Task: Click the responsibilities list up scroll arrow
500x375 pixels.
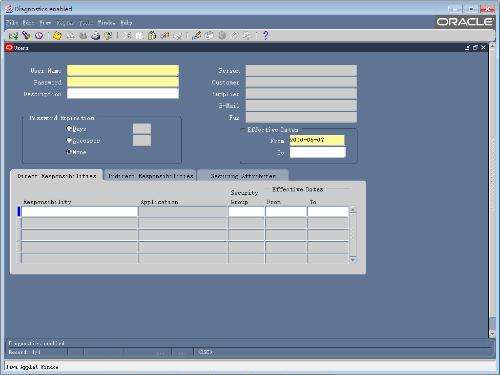Action: pos(353,210)
